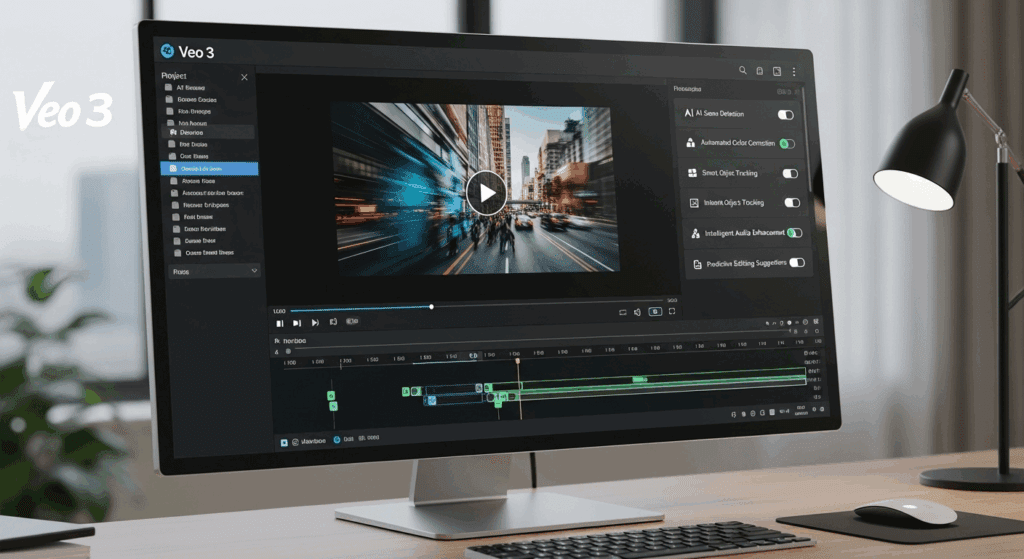Turn off Intelligent Audio Enhancement switch
The width and height of the screenshot is (1024, 559).
click(794, 233)
